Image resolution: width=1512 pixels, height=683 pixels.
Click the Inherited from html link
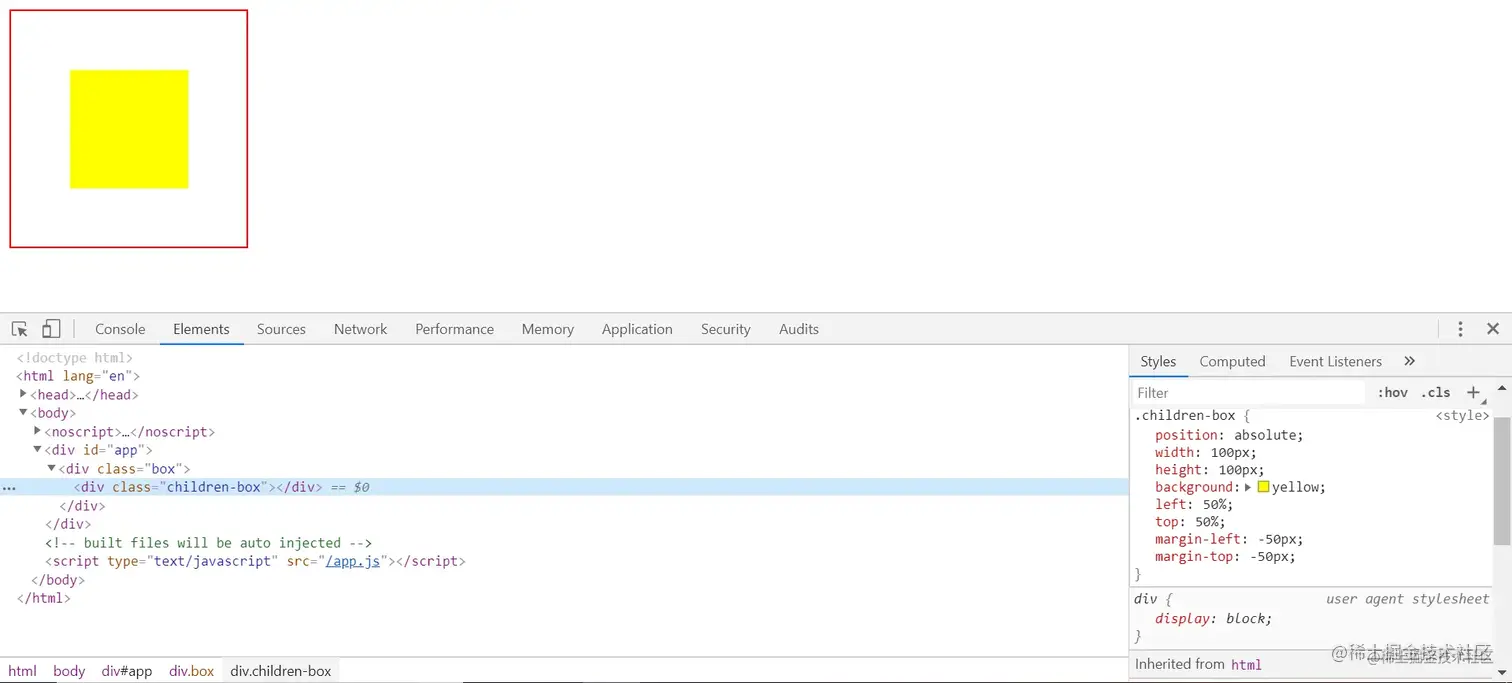tap(1246, 664)
